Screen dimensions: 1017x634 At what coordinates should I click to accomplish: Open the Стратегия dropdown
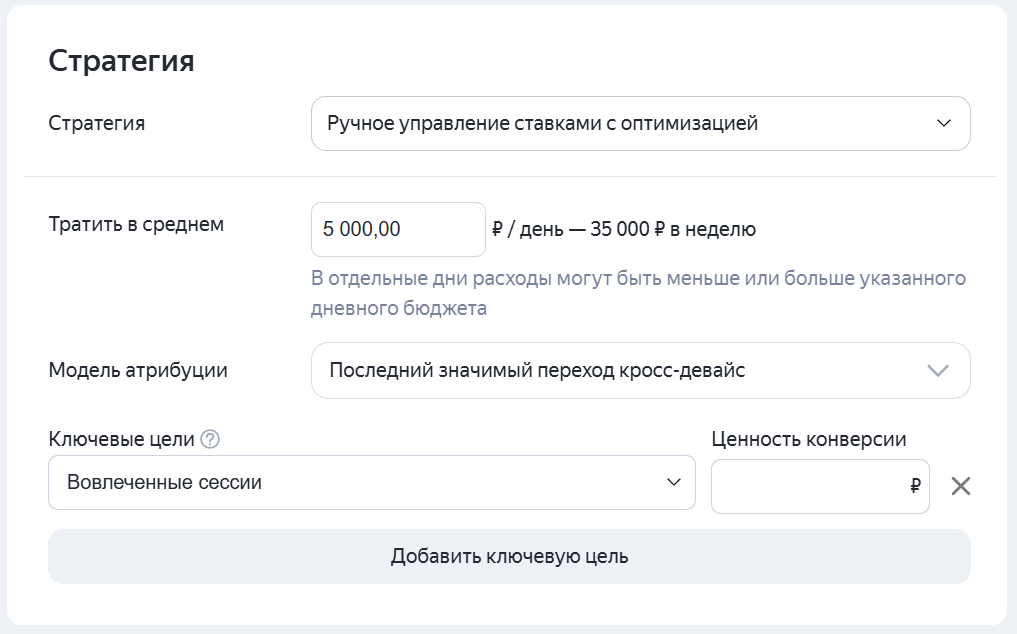coord(640,123)
